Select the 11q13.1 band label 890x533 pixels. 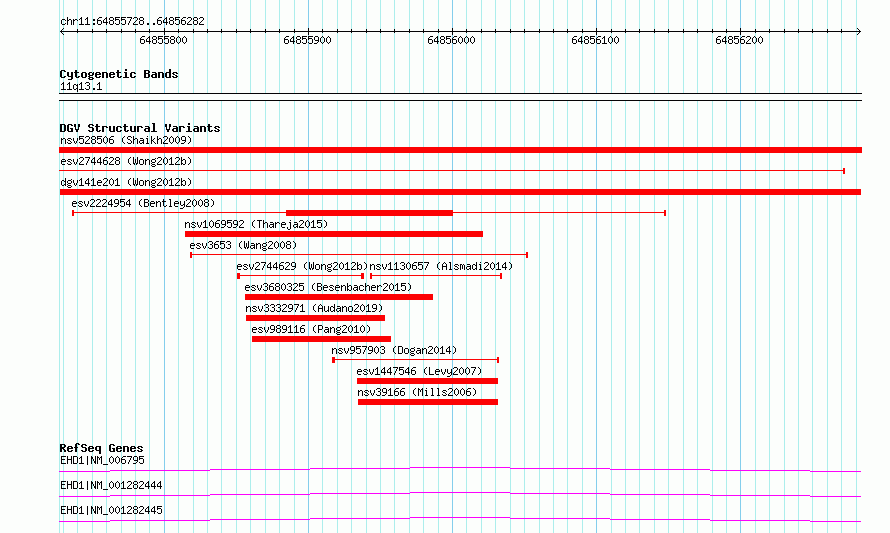pyautogui.click(x=81, y=86)
